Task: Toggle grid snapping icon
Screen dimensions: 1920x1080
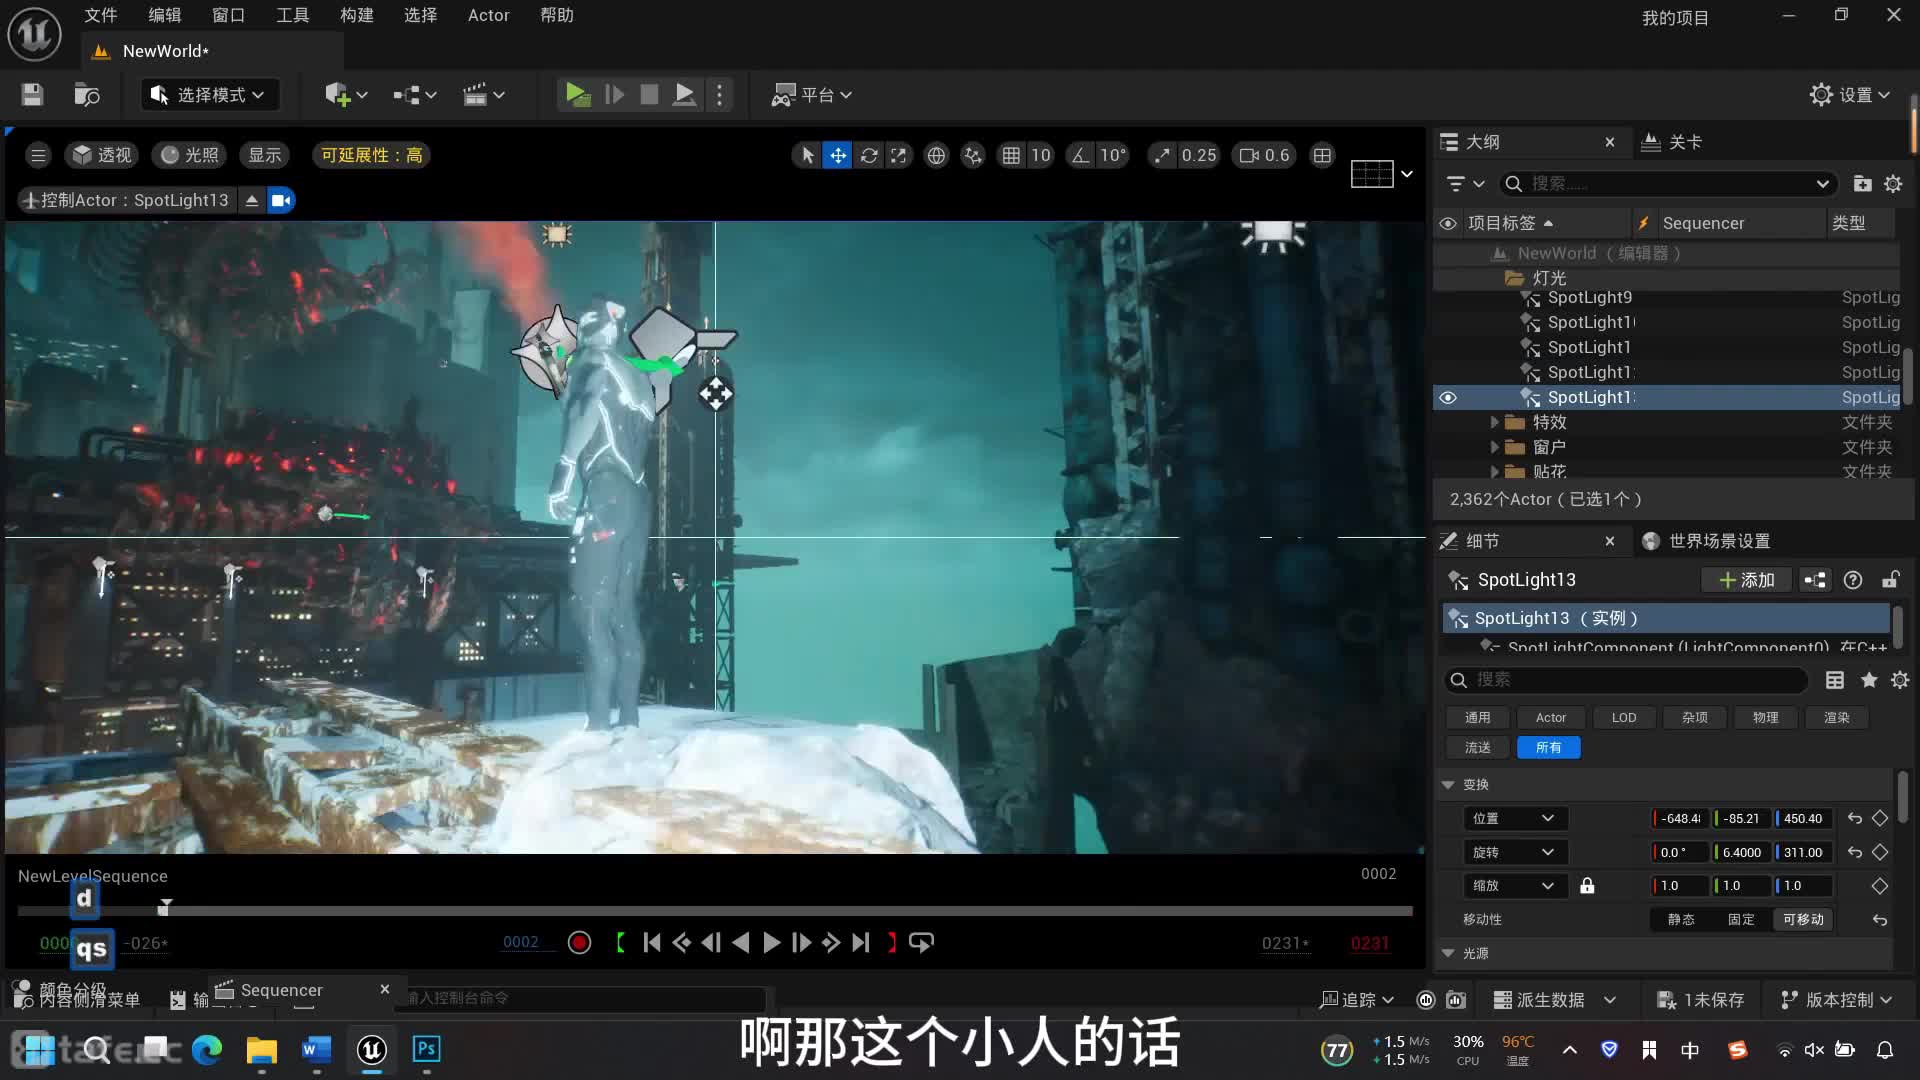Action: (x=1012, y=155)
